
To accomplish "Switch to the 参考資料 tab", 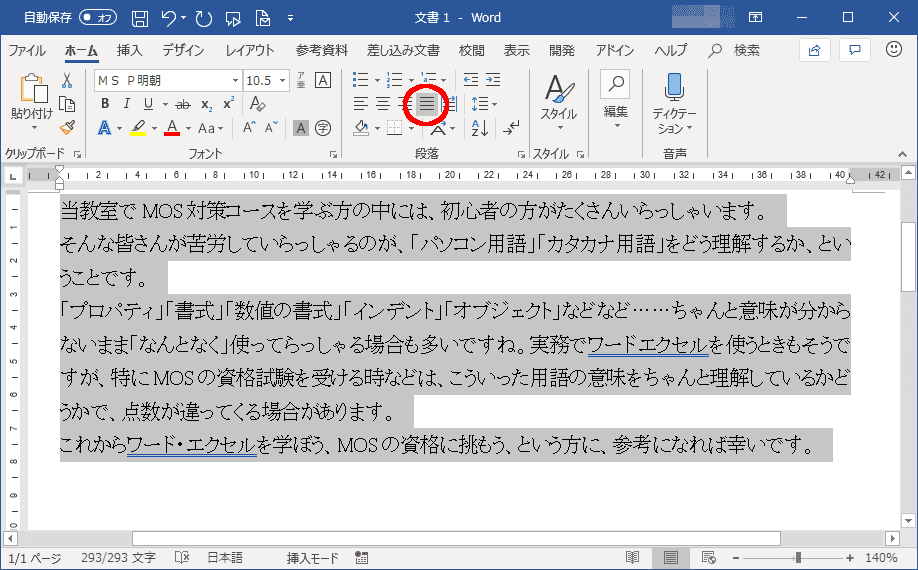I will coord(321,50).
